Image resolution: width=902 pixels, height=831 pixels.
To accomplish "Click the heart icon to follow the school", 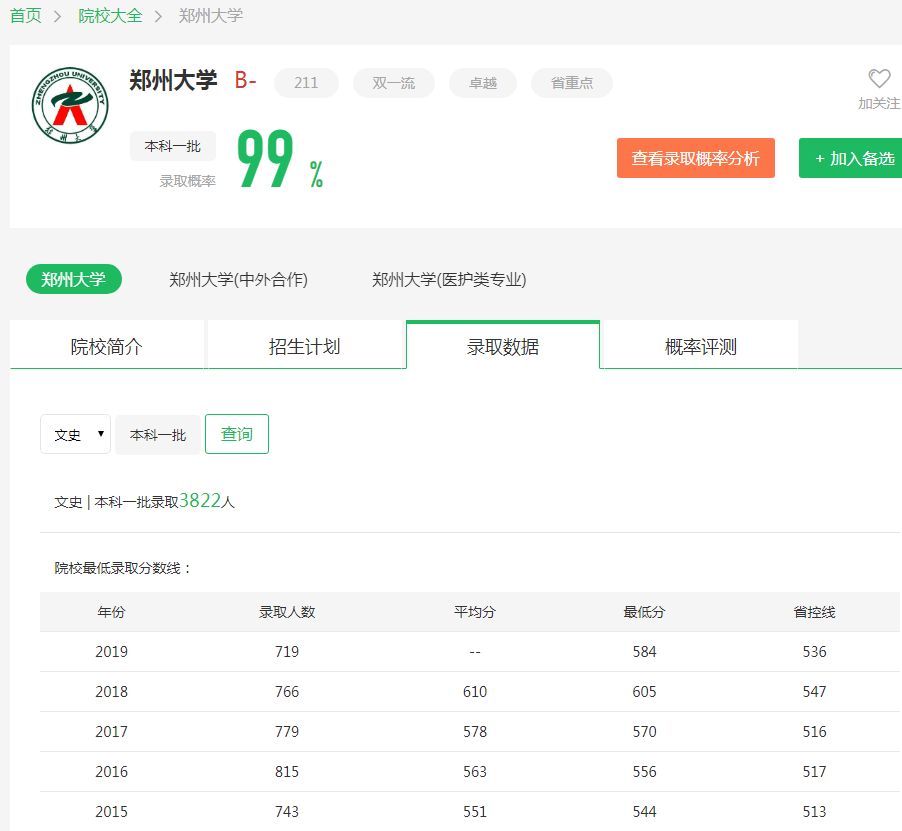I will (878, 78).
